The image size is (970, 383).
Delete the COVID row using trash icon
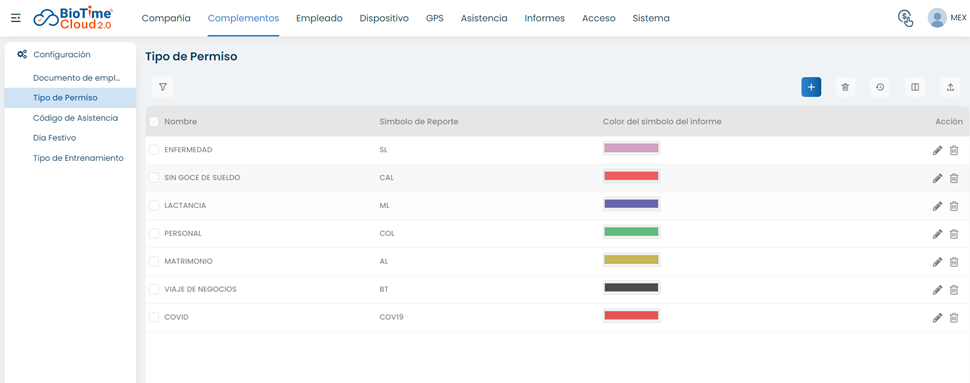954,317
